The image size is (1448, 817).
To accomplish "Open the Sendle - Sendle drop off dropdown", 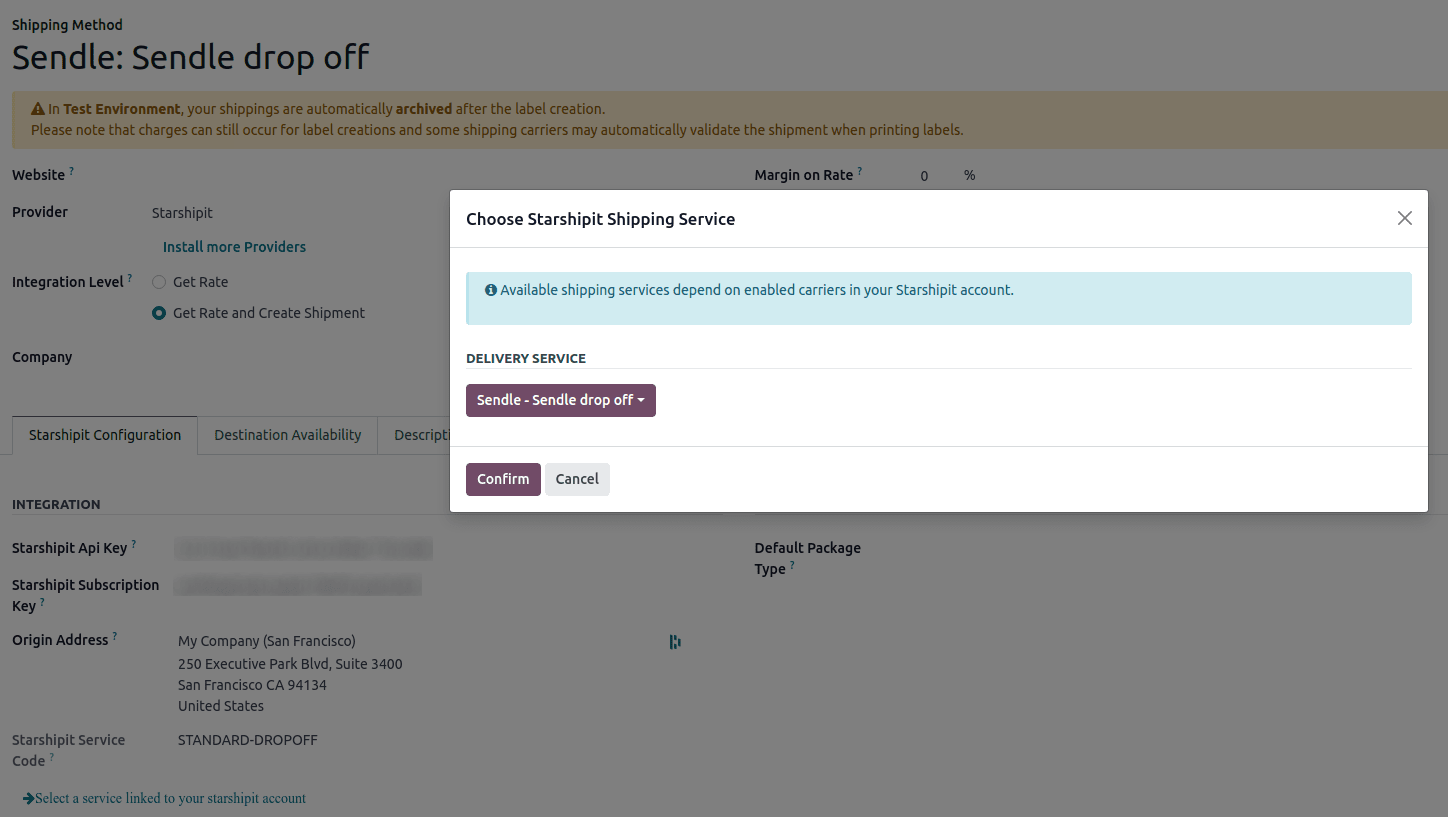I will [x=560, y=400].
